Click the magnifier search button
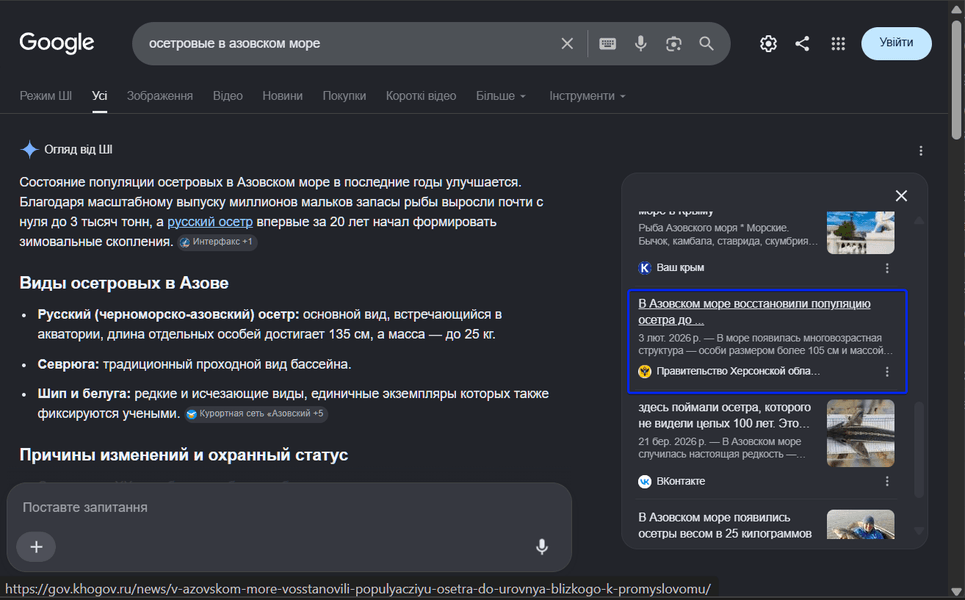 707,44
